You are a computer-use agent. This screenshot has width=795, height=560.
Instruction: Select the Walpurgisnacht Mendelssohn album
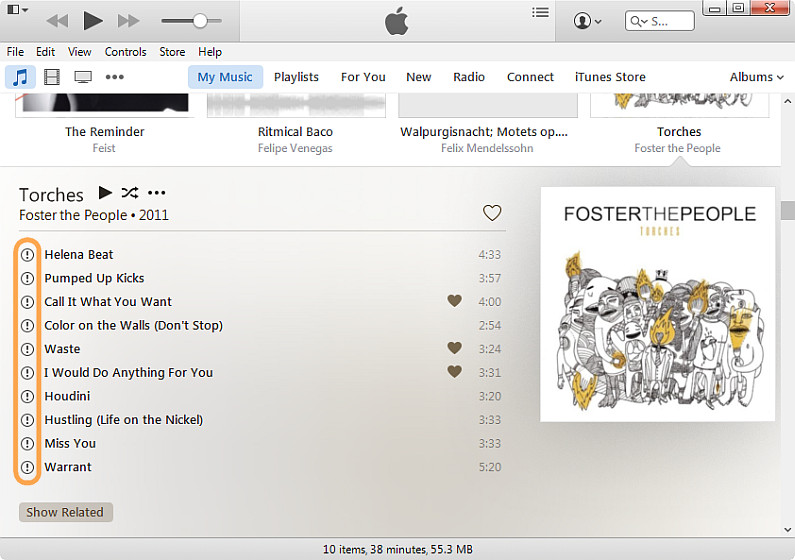(x=484, y=132)
